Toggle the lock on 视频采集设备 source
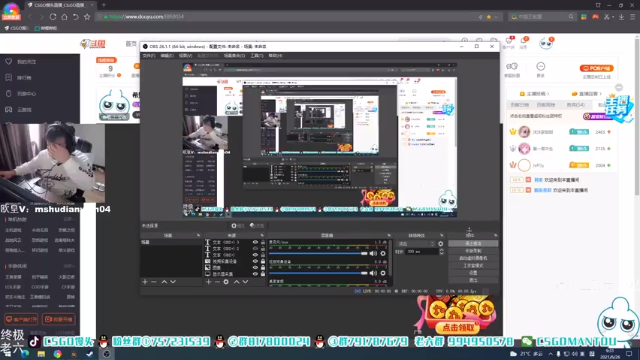 (x=263, y=261)
